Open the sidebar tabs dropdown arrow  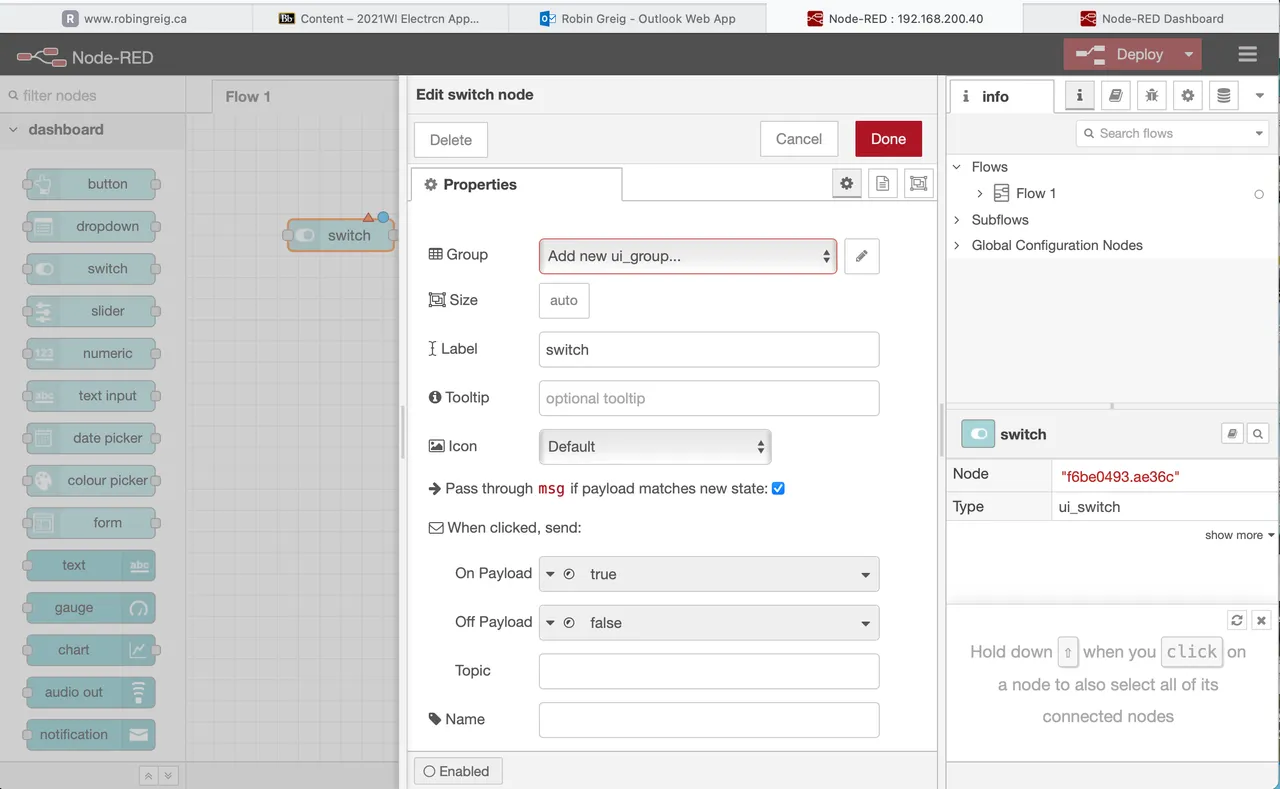[1260, 96]
